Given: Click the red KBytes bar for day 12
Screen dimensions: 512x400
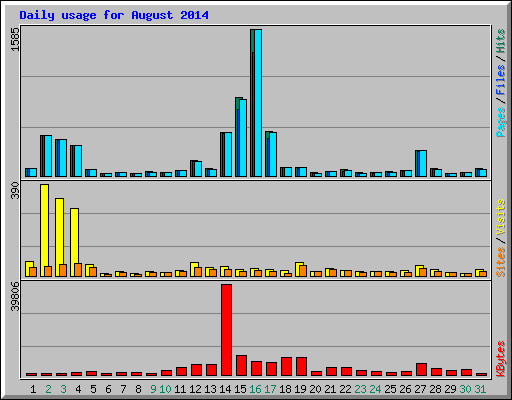Looking at the screenshot, I should coord(196,370).
